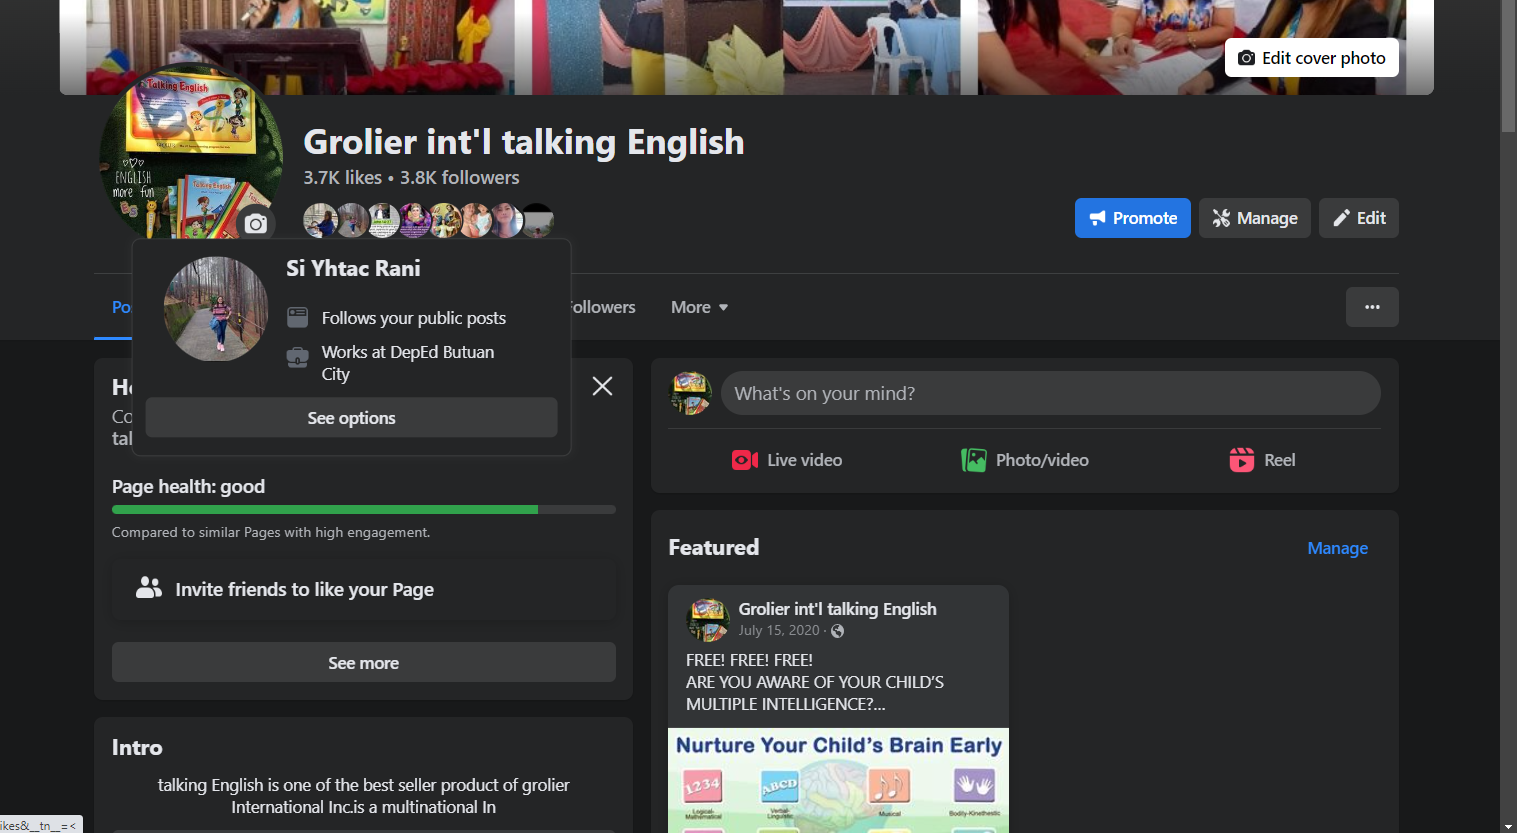Open the 3.8K followers link

click(460, 177)
